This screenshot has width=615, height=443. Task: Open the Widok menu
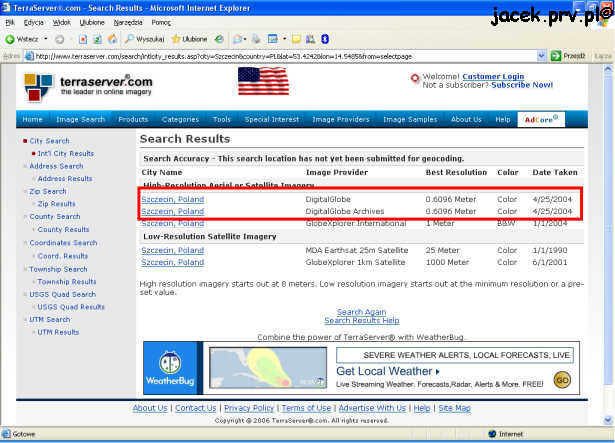(62, 23)
